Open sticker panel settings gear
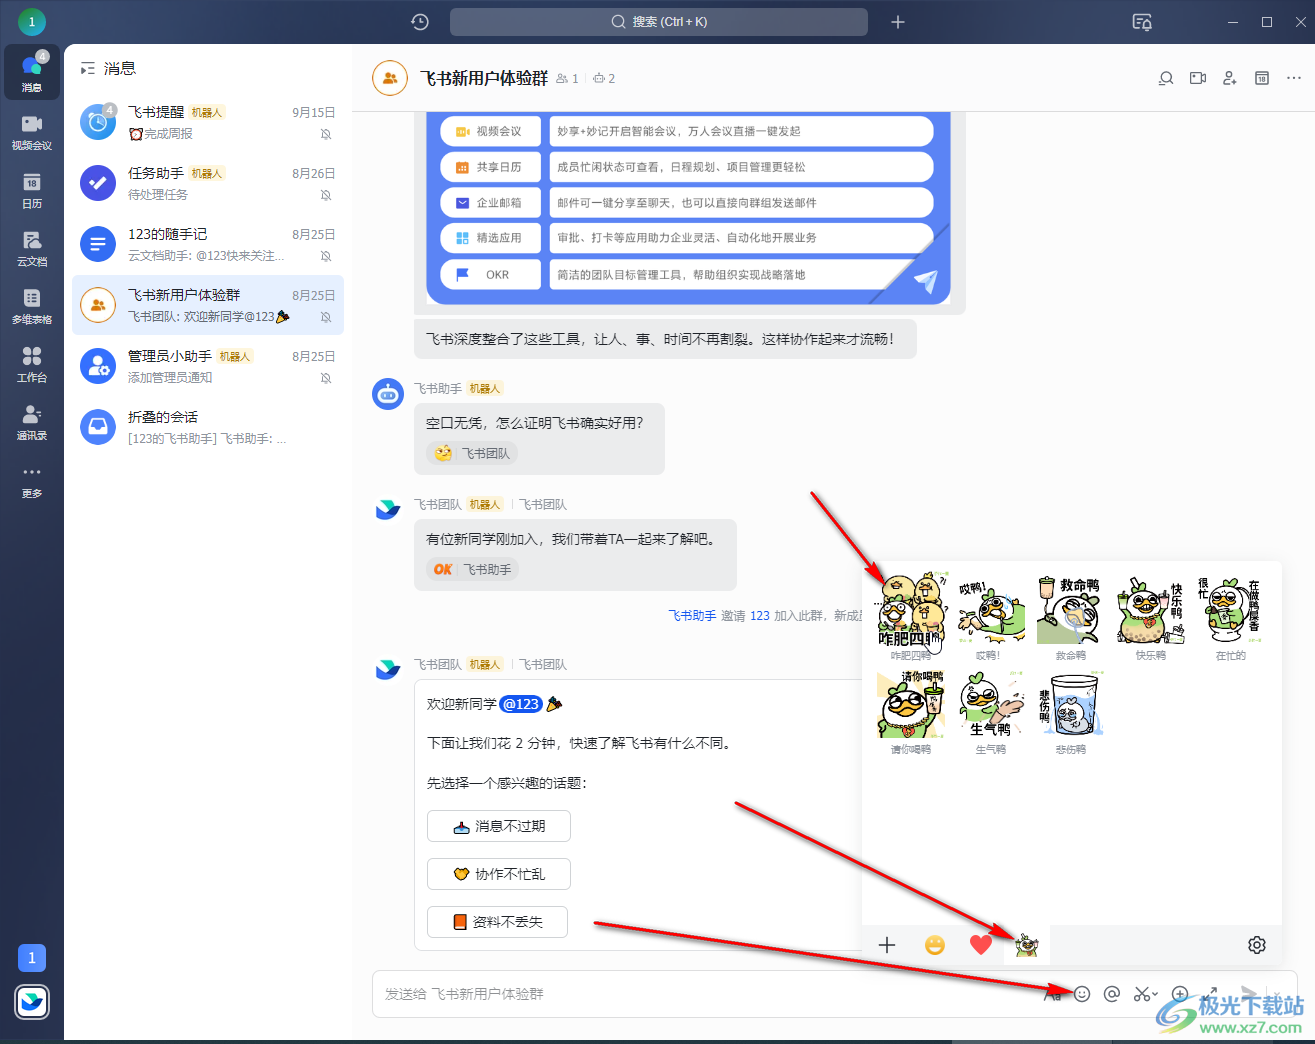1315x1044 pixels. (x=1257, y=945)
